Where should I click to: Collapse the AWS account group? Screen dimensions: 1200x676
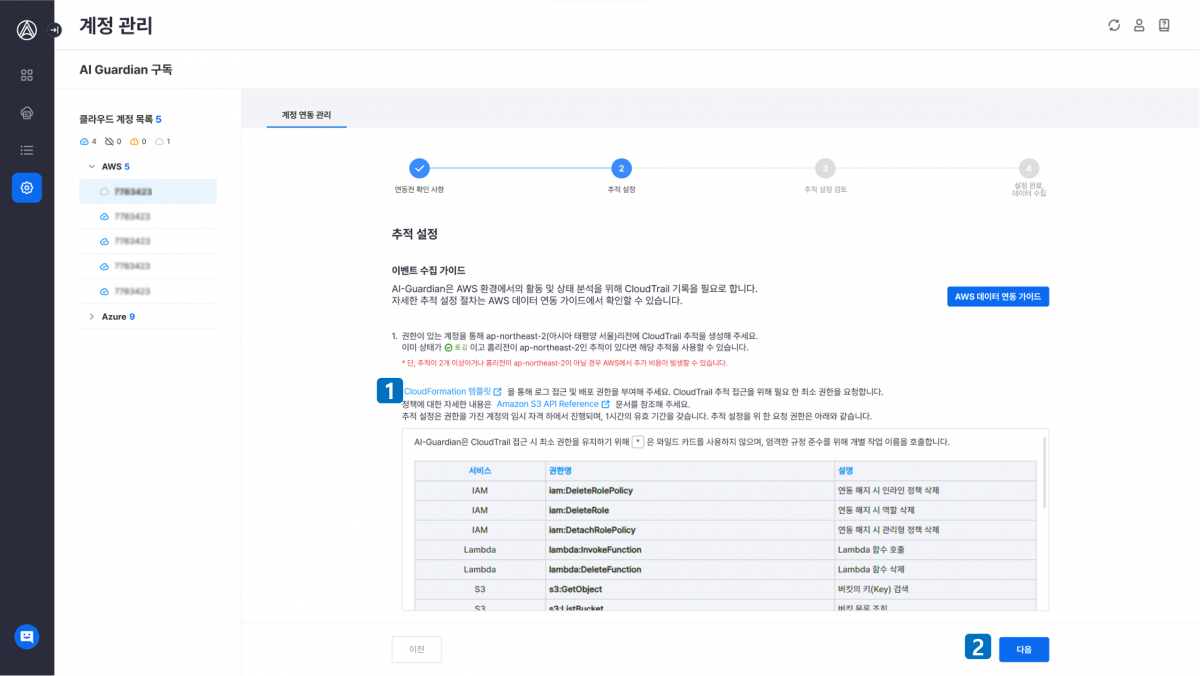[x=92, y=166]
